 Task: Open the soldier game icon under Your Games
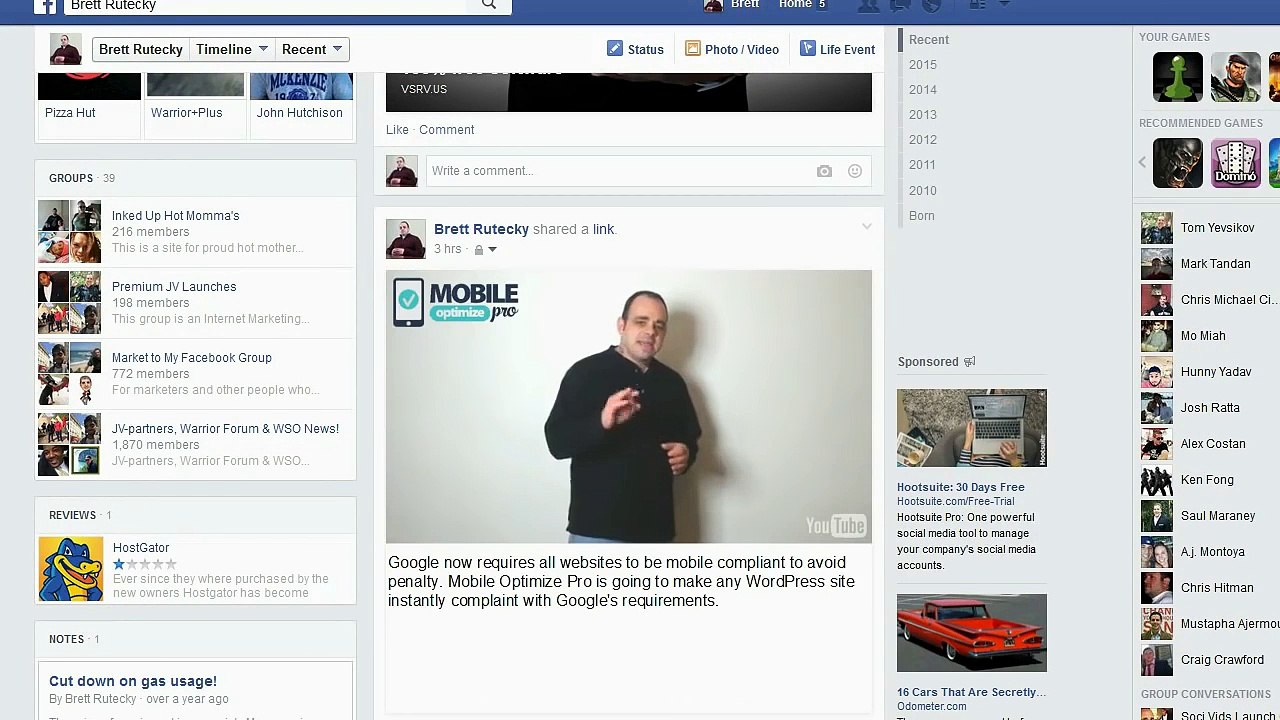(1236, 77)
